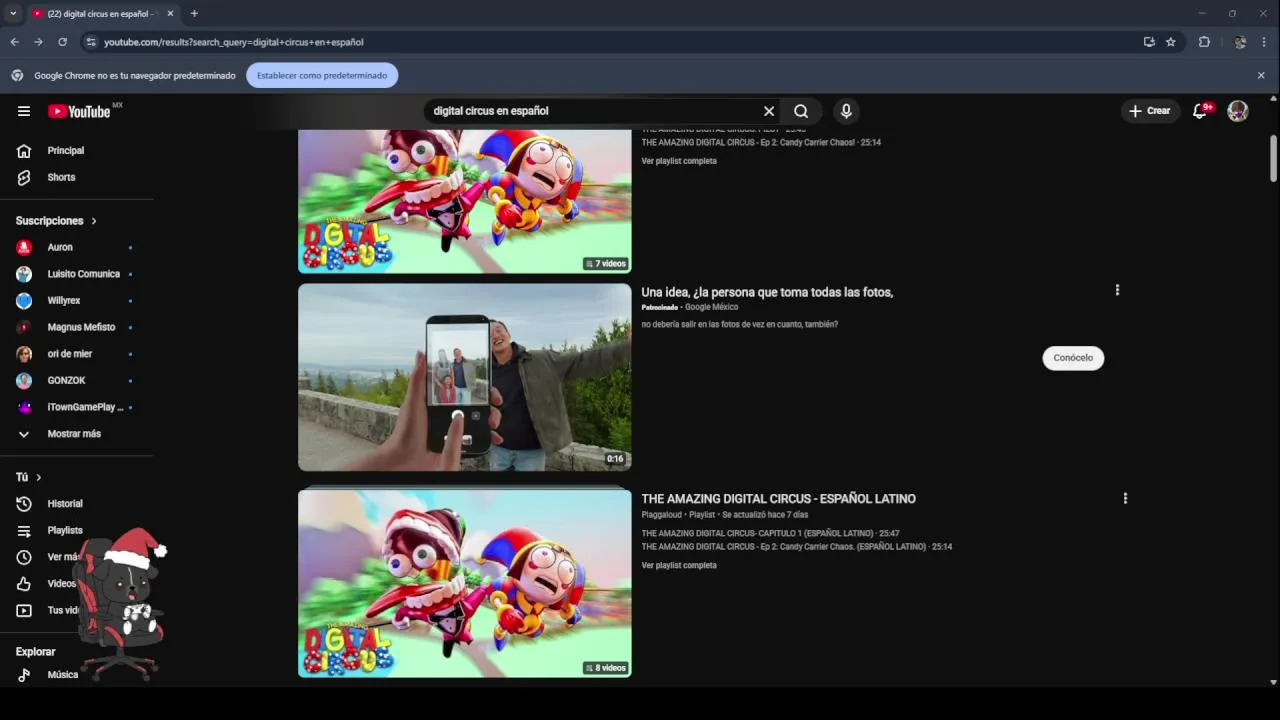Open title 'Una idea, ¿la persona que toma todas las fotos,'
This screenshot has height=720, width=1280.
pos(767,292)
